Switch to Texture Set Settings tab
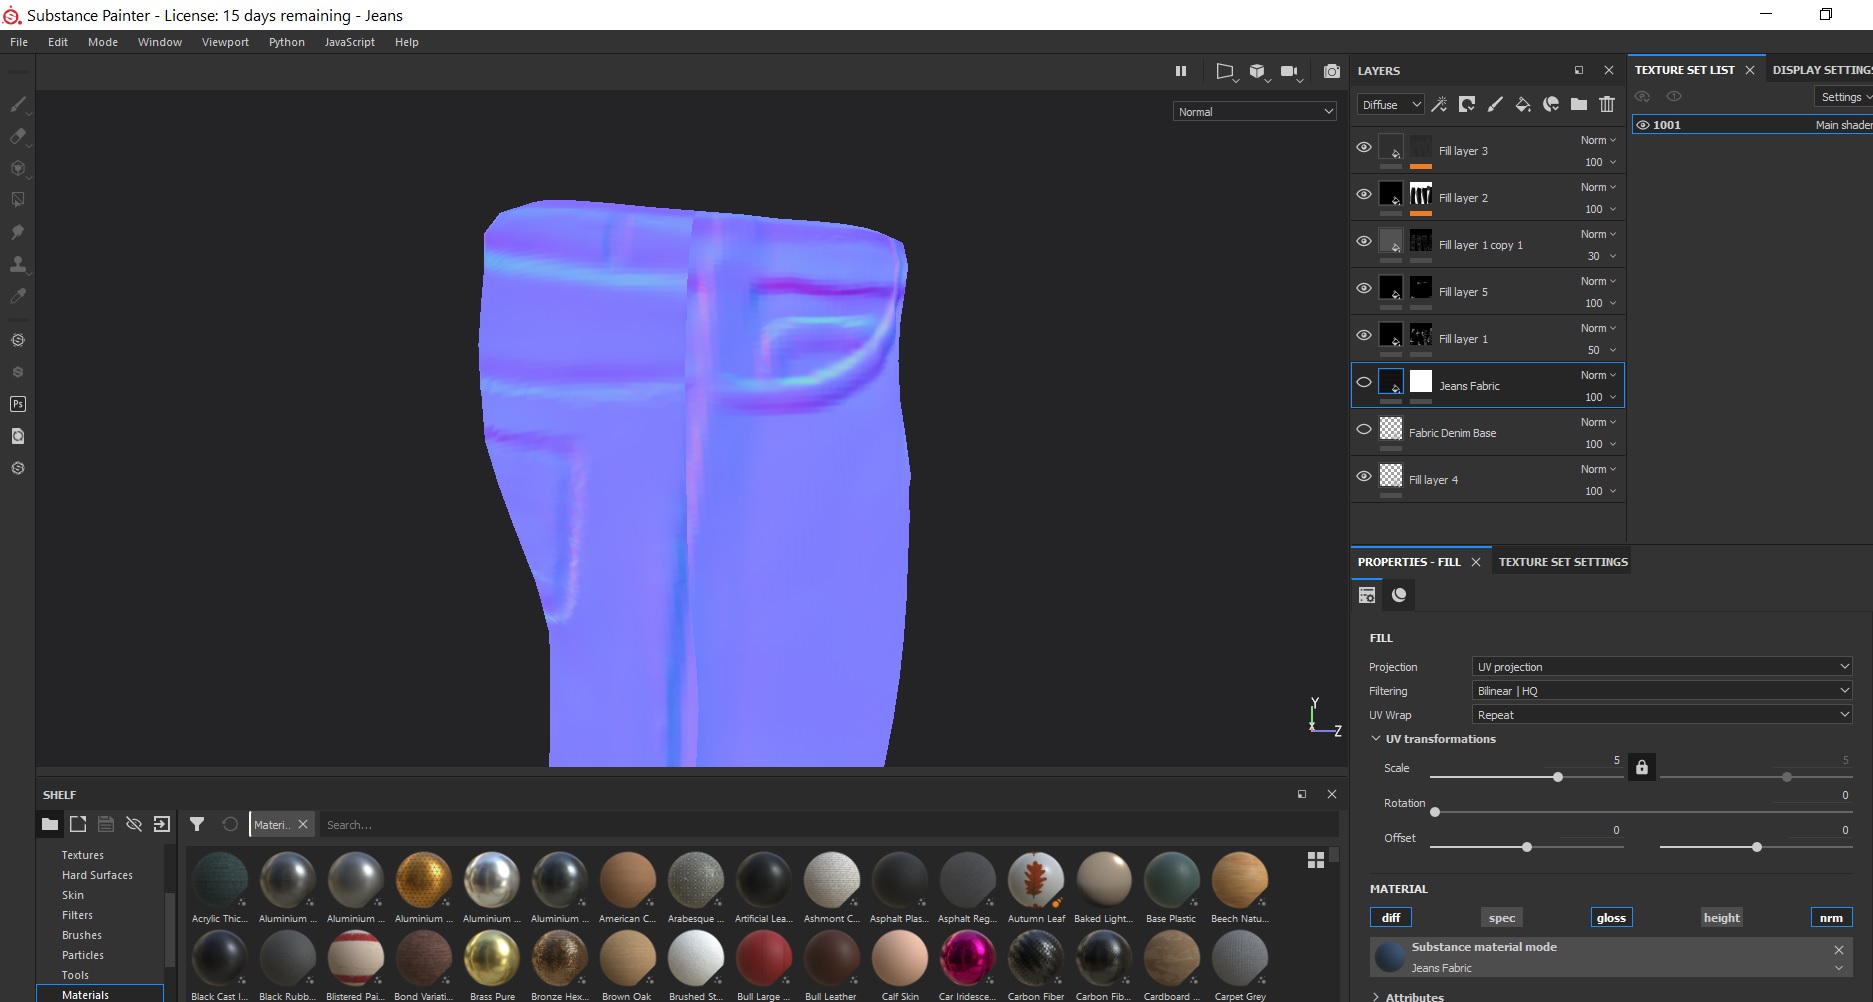This screenshot has width=1873, height=1002. pyautogui.click(x=1562, y=562)
